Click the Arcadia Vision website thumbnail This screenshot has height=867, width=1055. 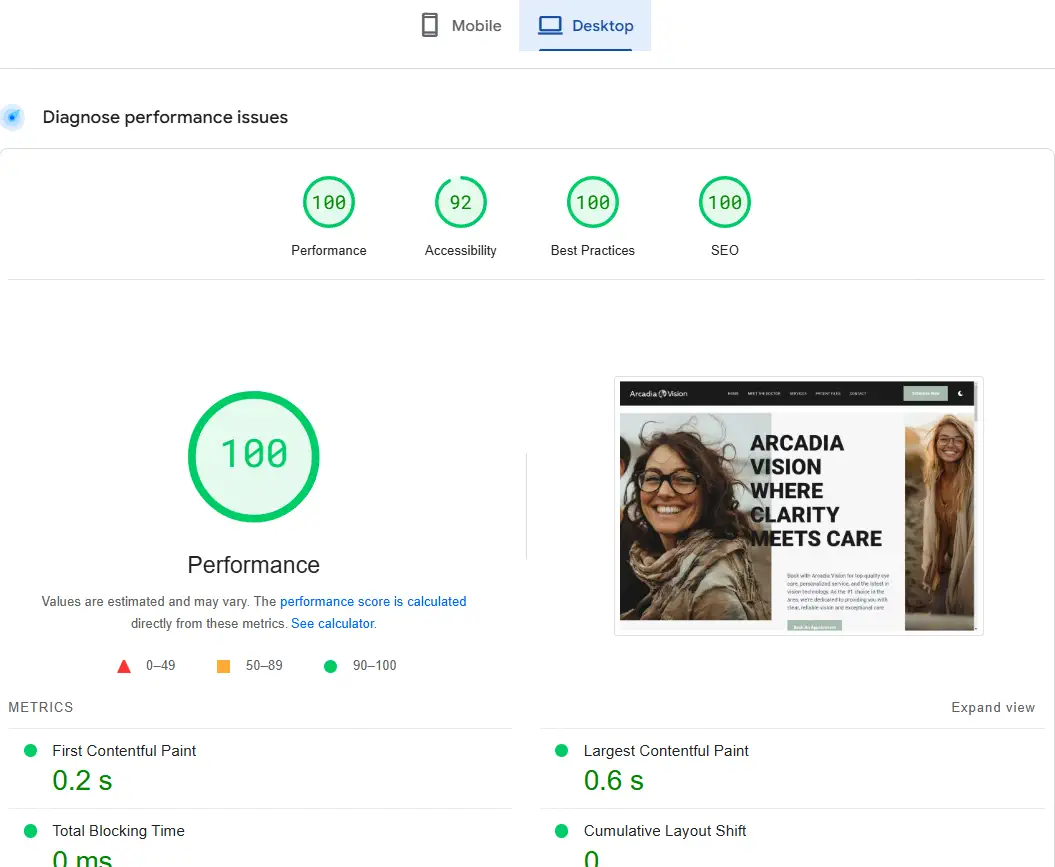point(797,505)
